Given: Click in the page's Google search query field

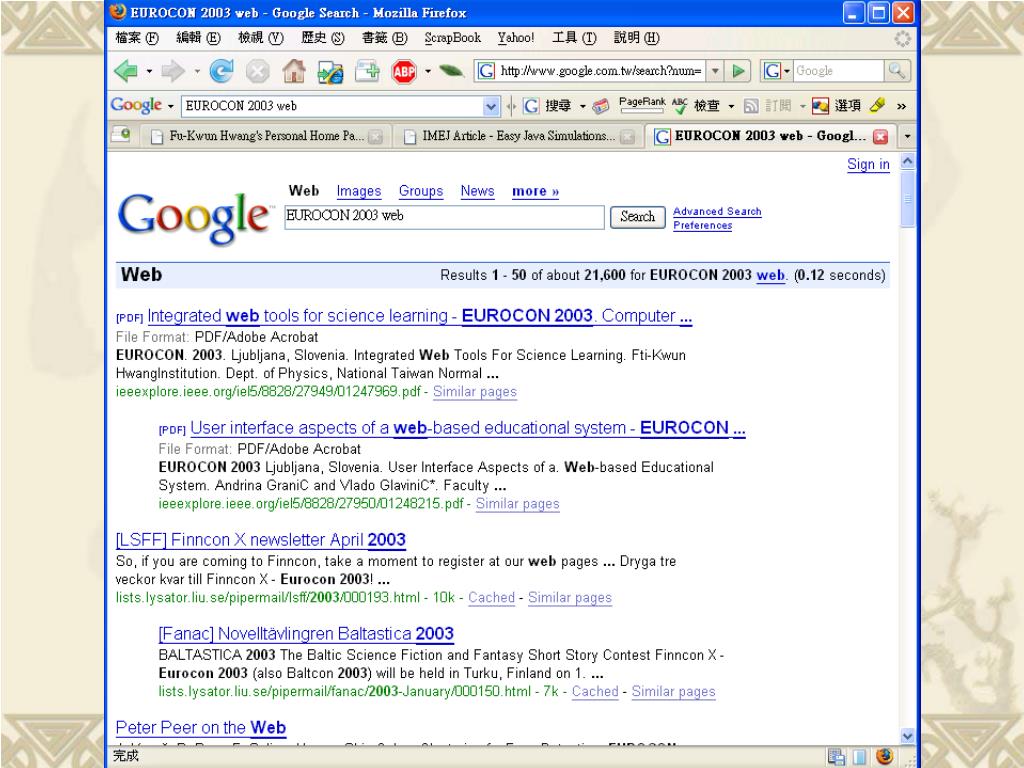Looking at the screenshot, I should pos(444,217).
